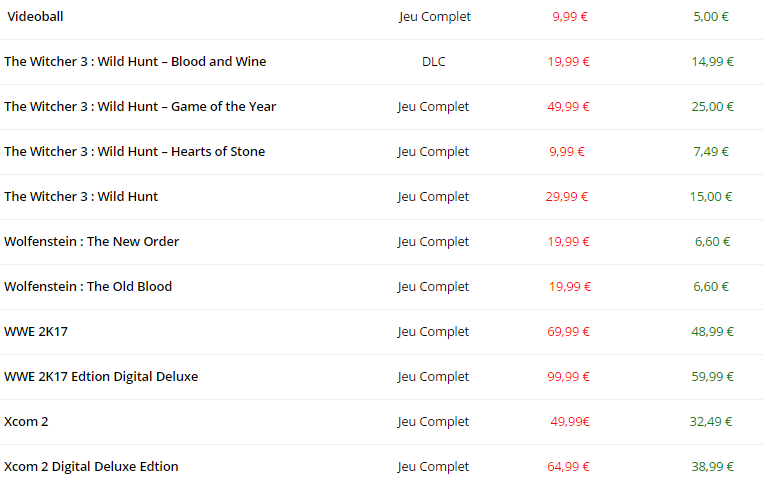Click the 25,00 € Game of the Year price
Image resolution: width=763 pixels, height=483 pixels.
point(712,106)
